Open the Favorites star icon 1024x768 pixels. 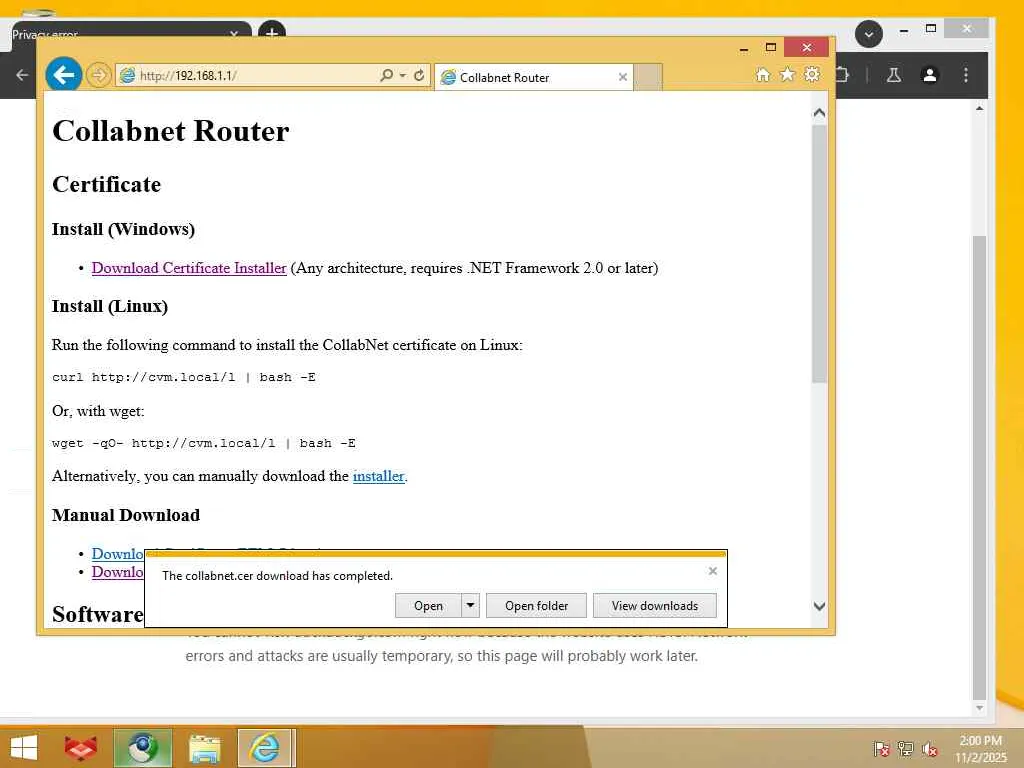point(788,74)
